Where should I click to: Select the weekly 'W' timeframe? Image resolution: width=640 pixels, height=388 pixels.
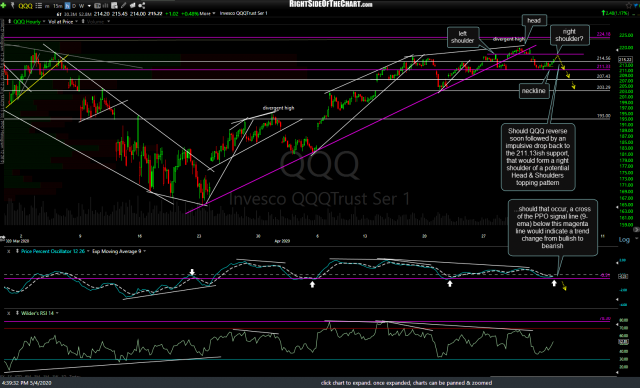[x=82, y=6]
